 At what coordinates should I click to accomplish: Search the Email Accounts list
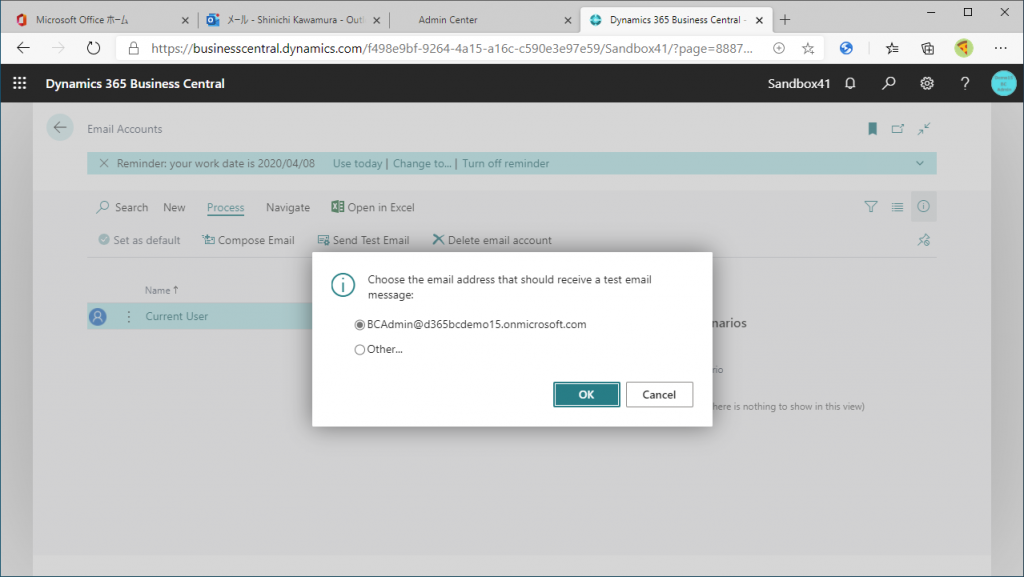tap(123, 208)
